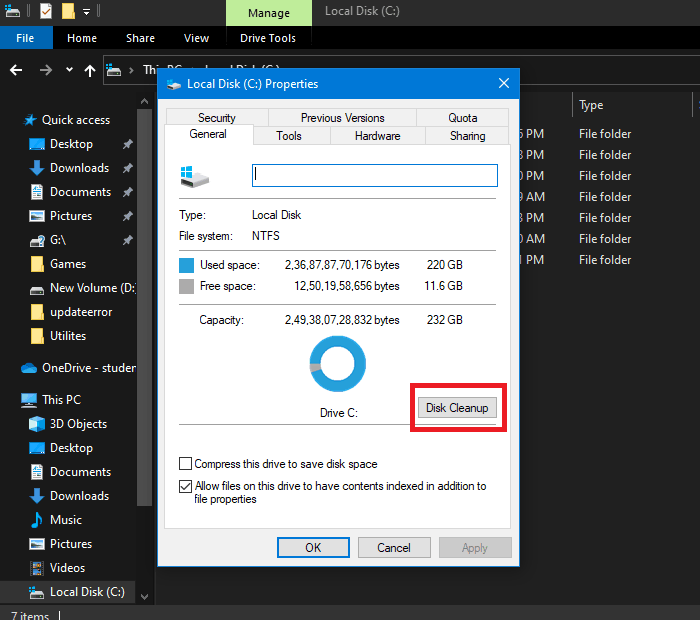Open the Home ribbon tab
Screen dimensions: 700x620
(x=82, y=38)
